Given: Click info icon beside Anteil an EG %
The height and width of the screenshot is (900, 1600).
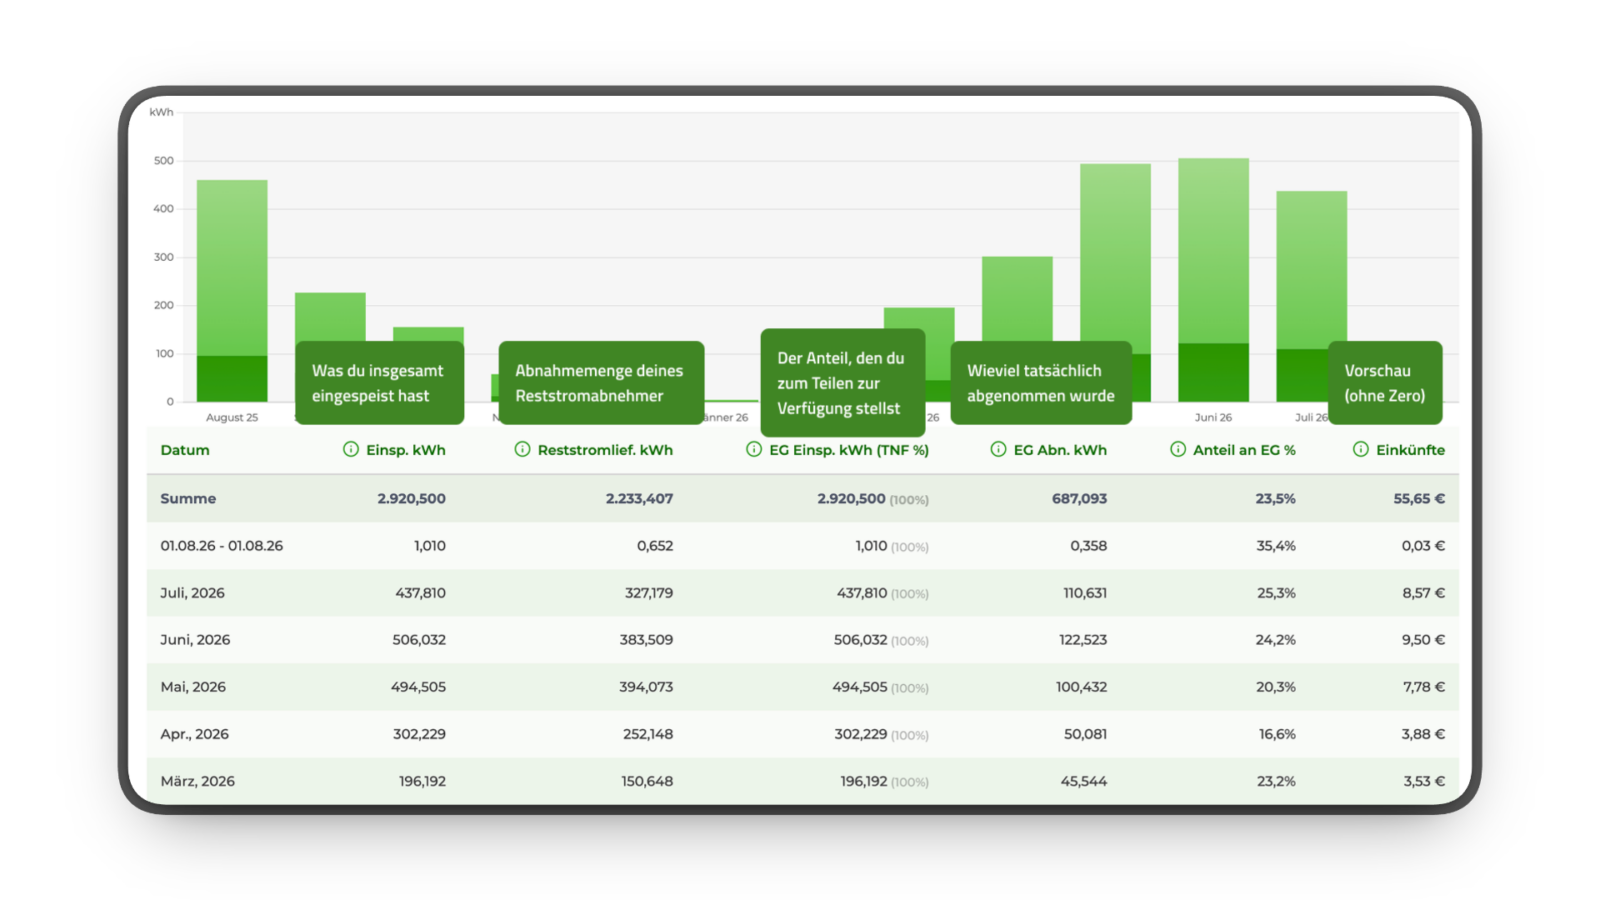Looking at the screenshot, I should click(1178, 449).
